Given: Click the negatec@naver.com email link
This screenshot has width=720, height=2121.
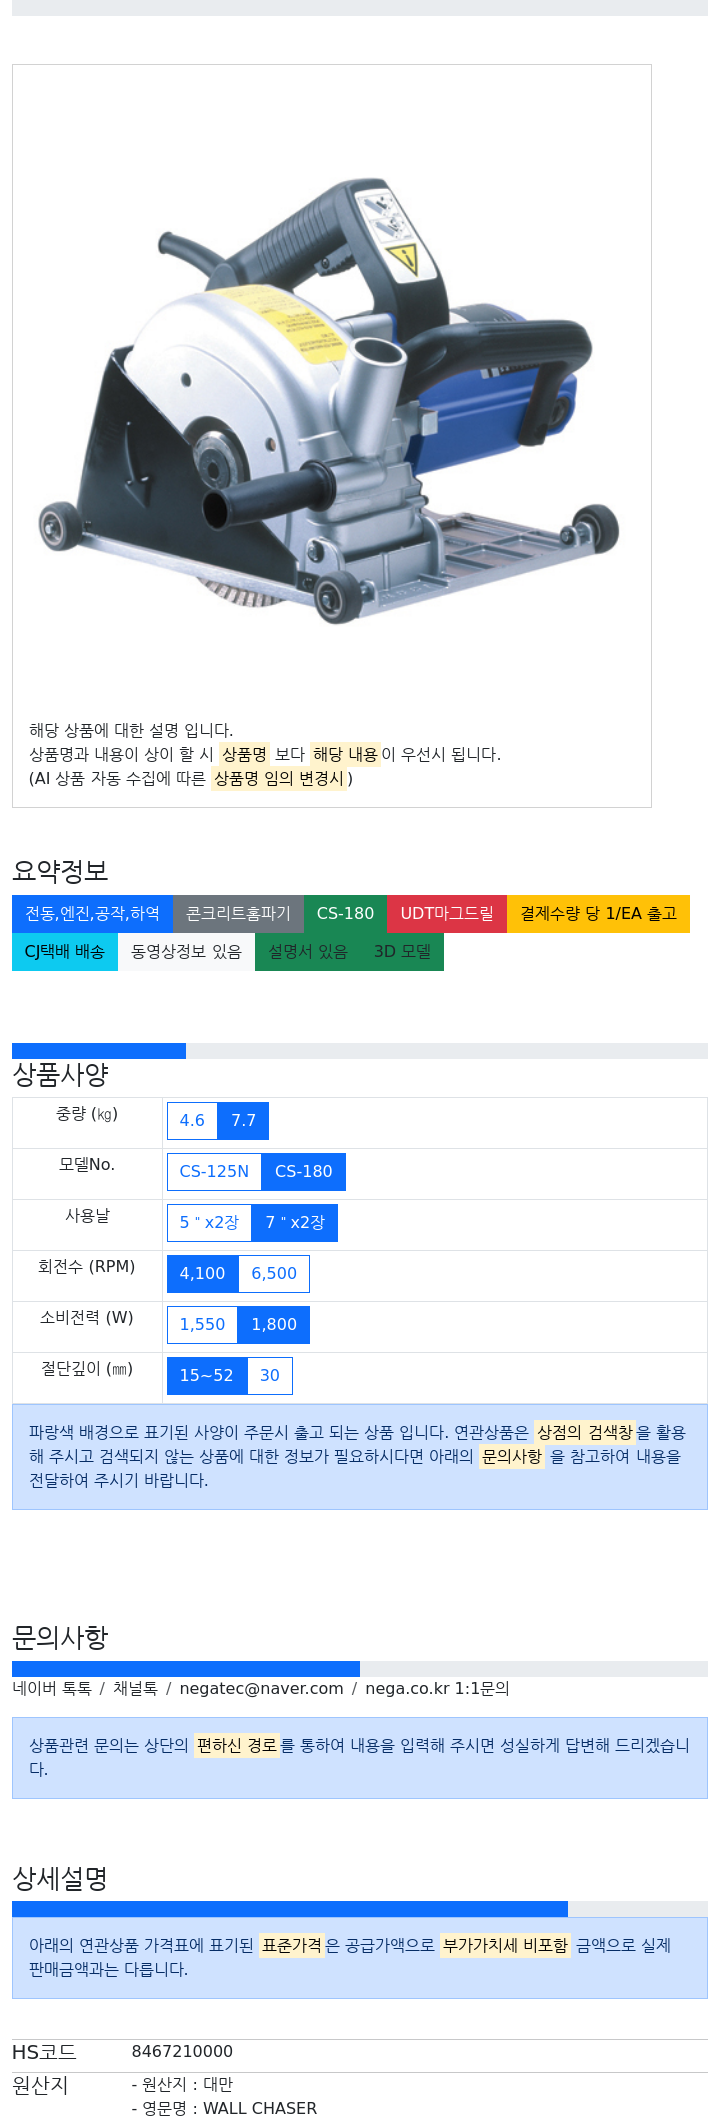Looking at the screenshot, I should 261,1689.
